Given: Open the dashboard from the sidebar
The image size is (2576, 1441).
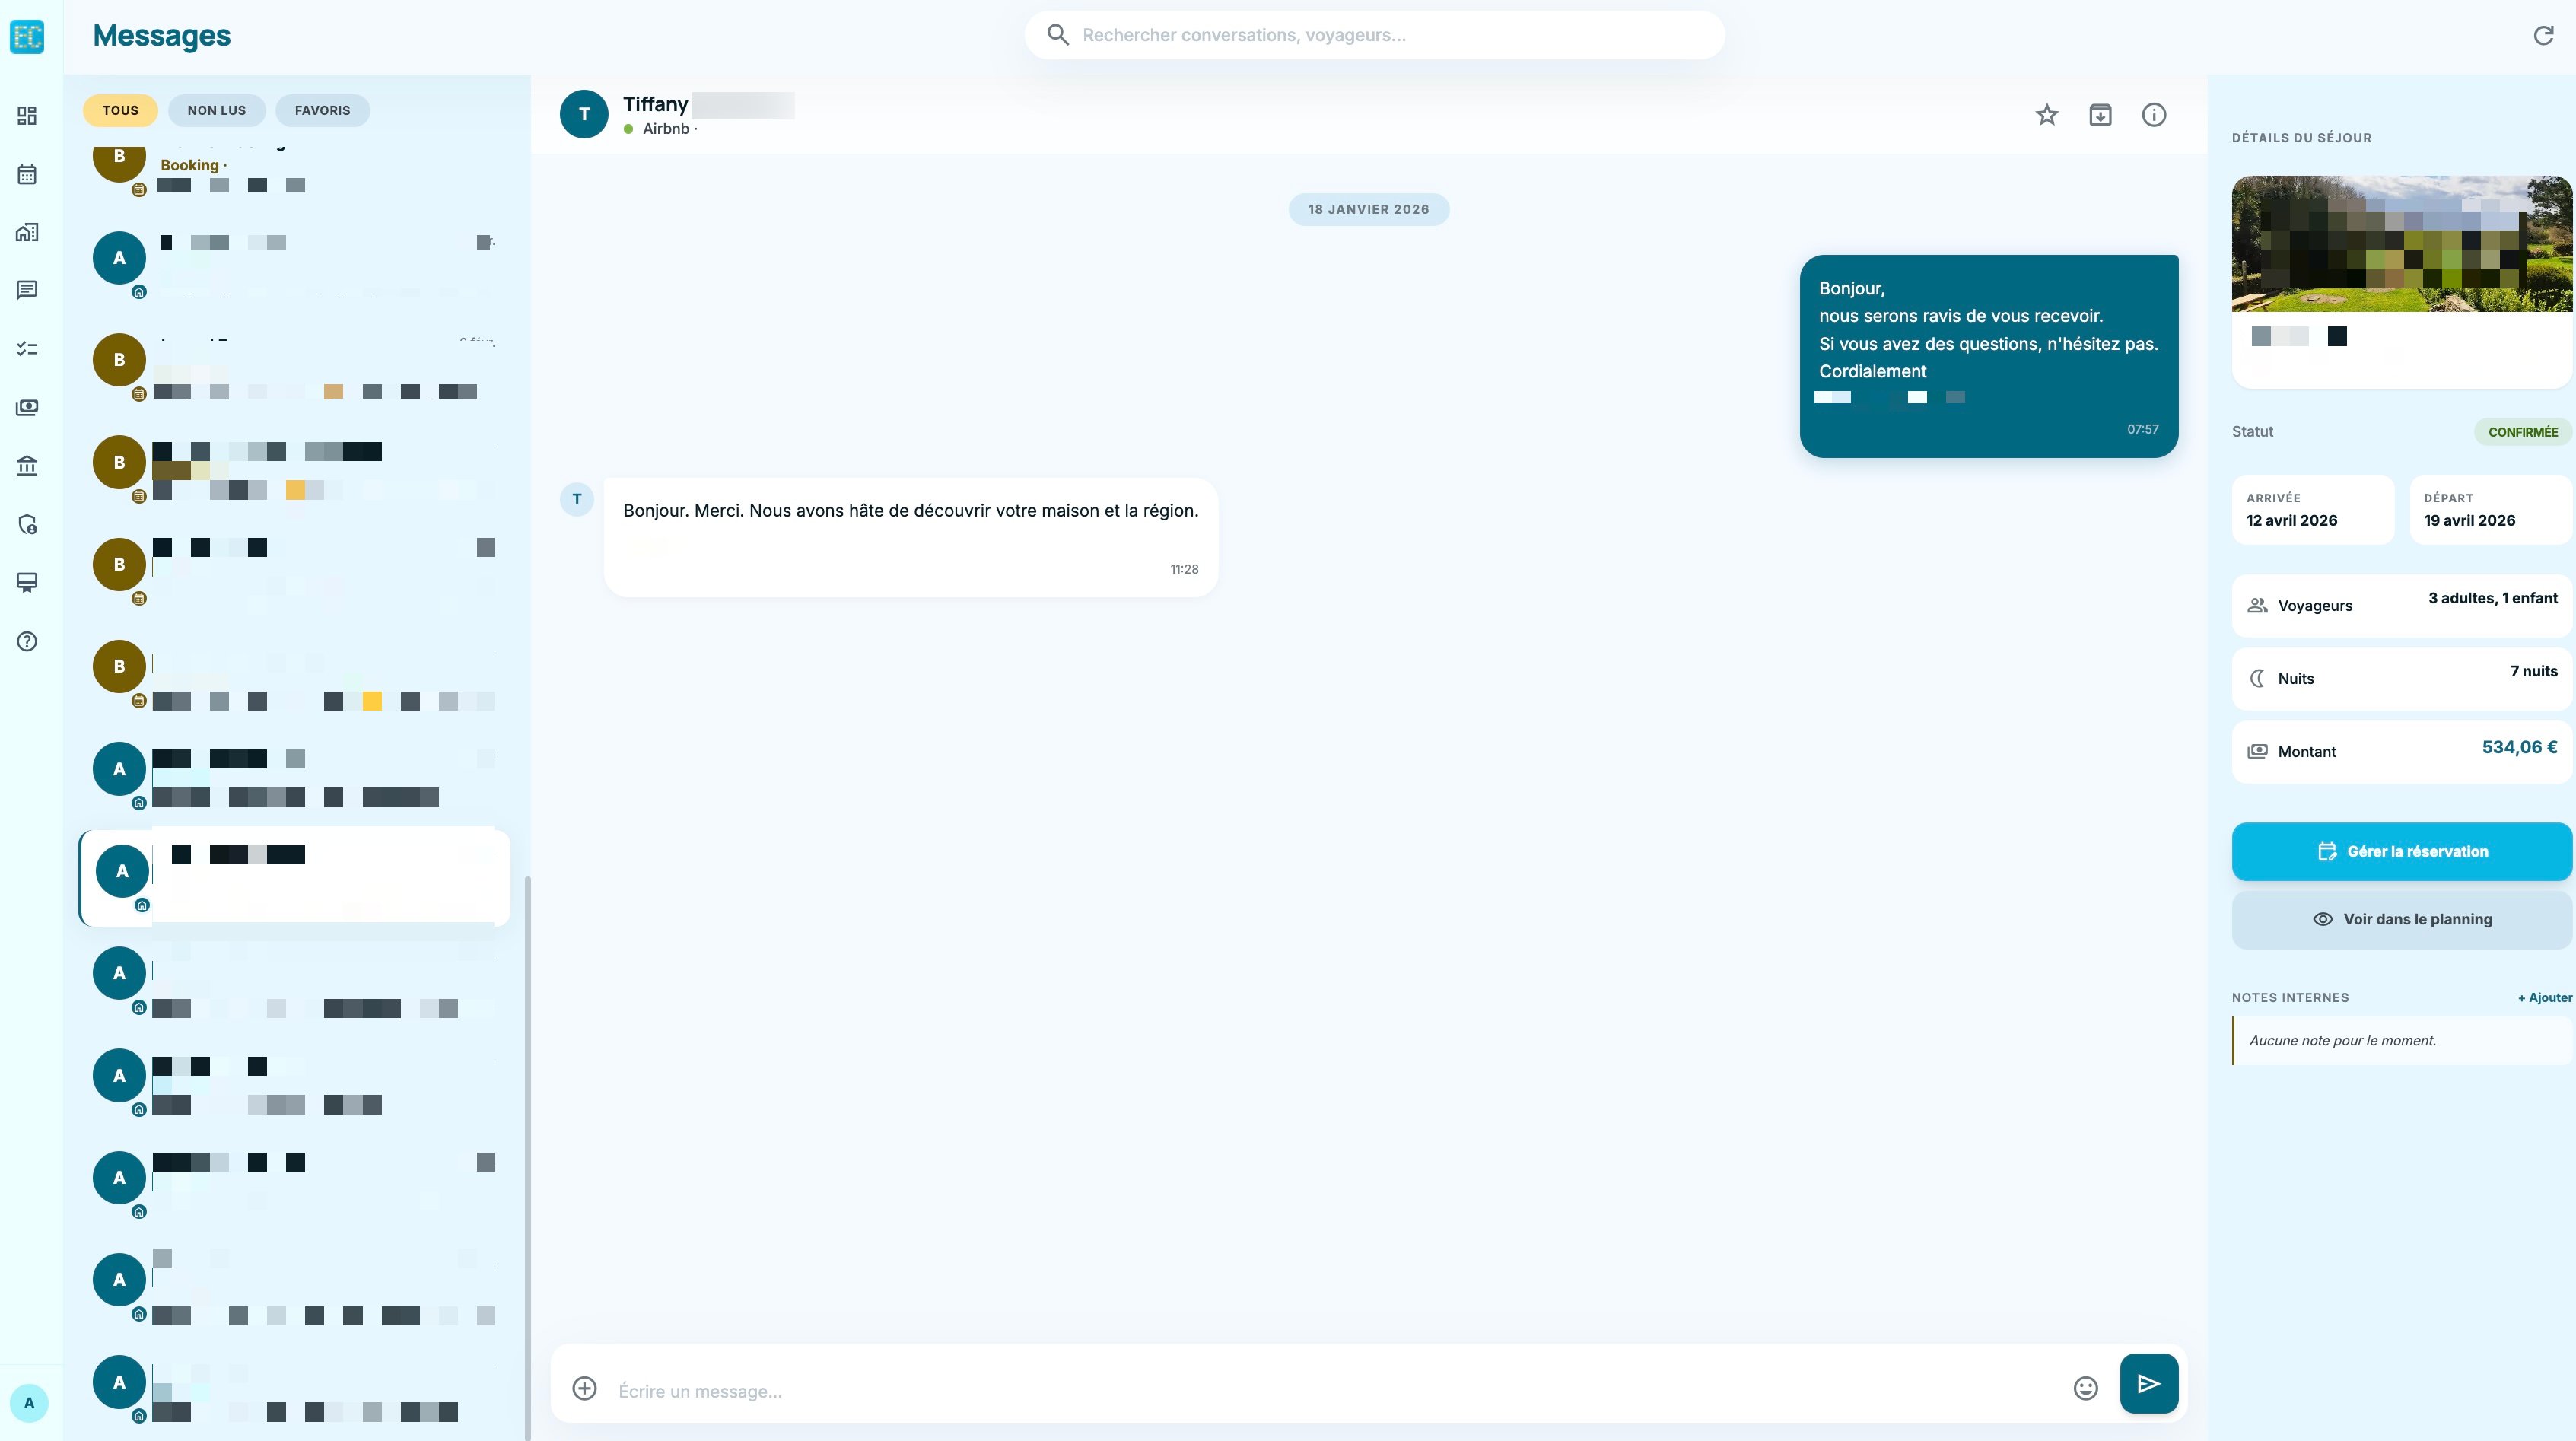Looking at the screenshot, I should 27,116.
